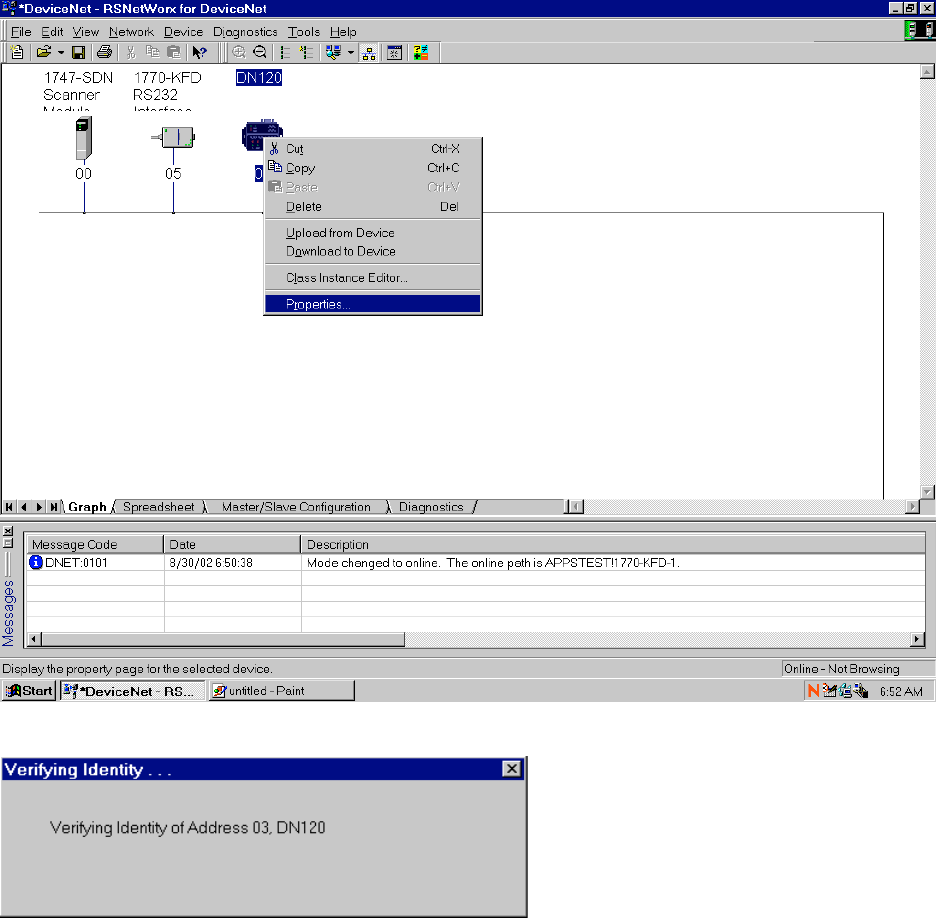Click the graph view scroll-down arrow
Image resolution: width=936 pixels, height=918 pixels.
click(x=927, y=492)
